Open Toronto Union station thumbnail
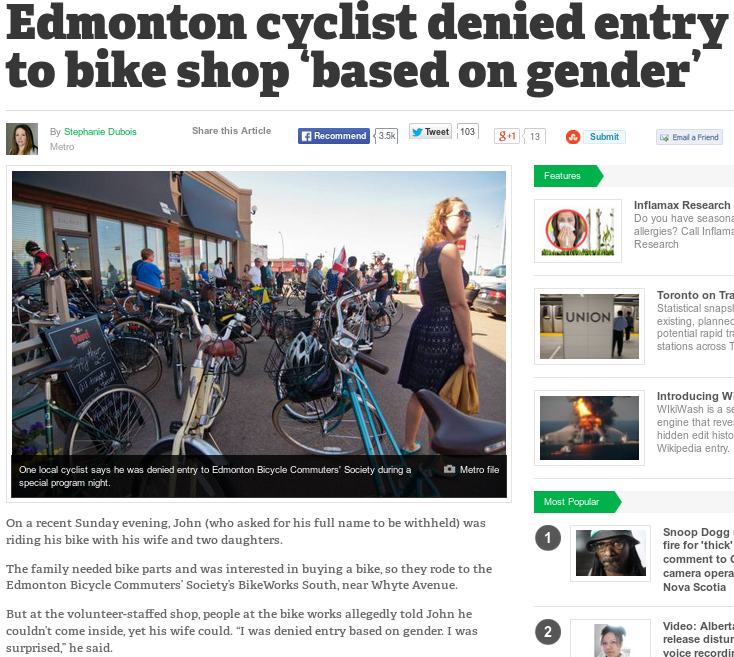Viewport: 734px width, 657px height. point(589,326)
